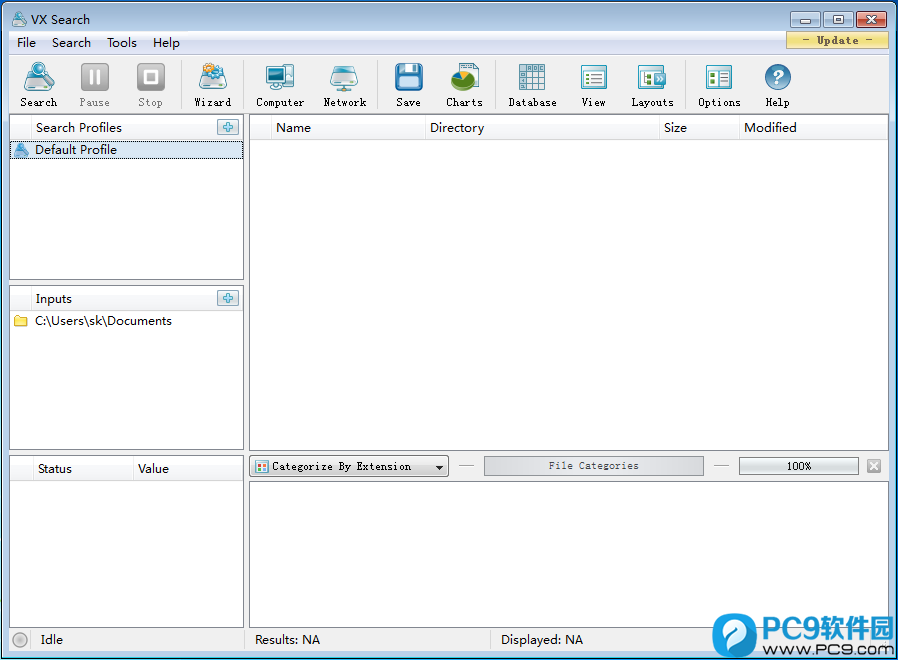Select the C:\Users\sk\Documents input folder

tap(127, 321)
